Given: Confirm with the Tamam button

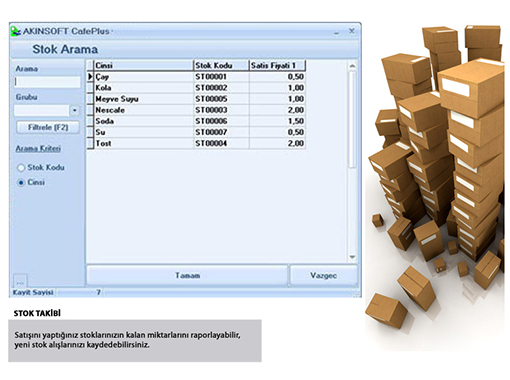Looking at the screenshot, I should (x=187, y=276).
